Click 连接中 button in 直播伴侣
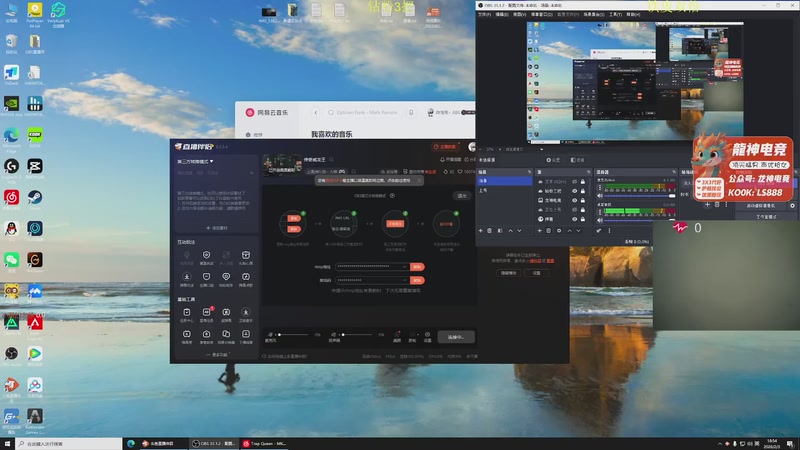The height and width of the screenshot is (450, 800). point(456,337)
